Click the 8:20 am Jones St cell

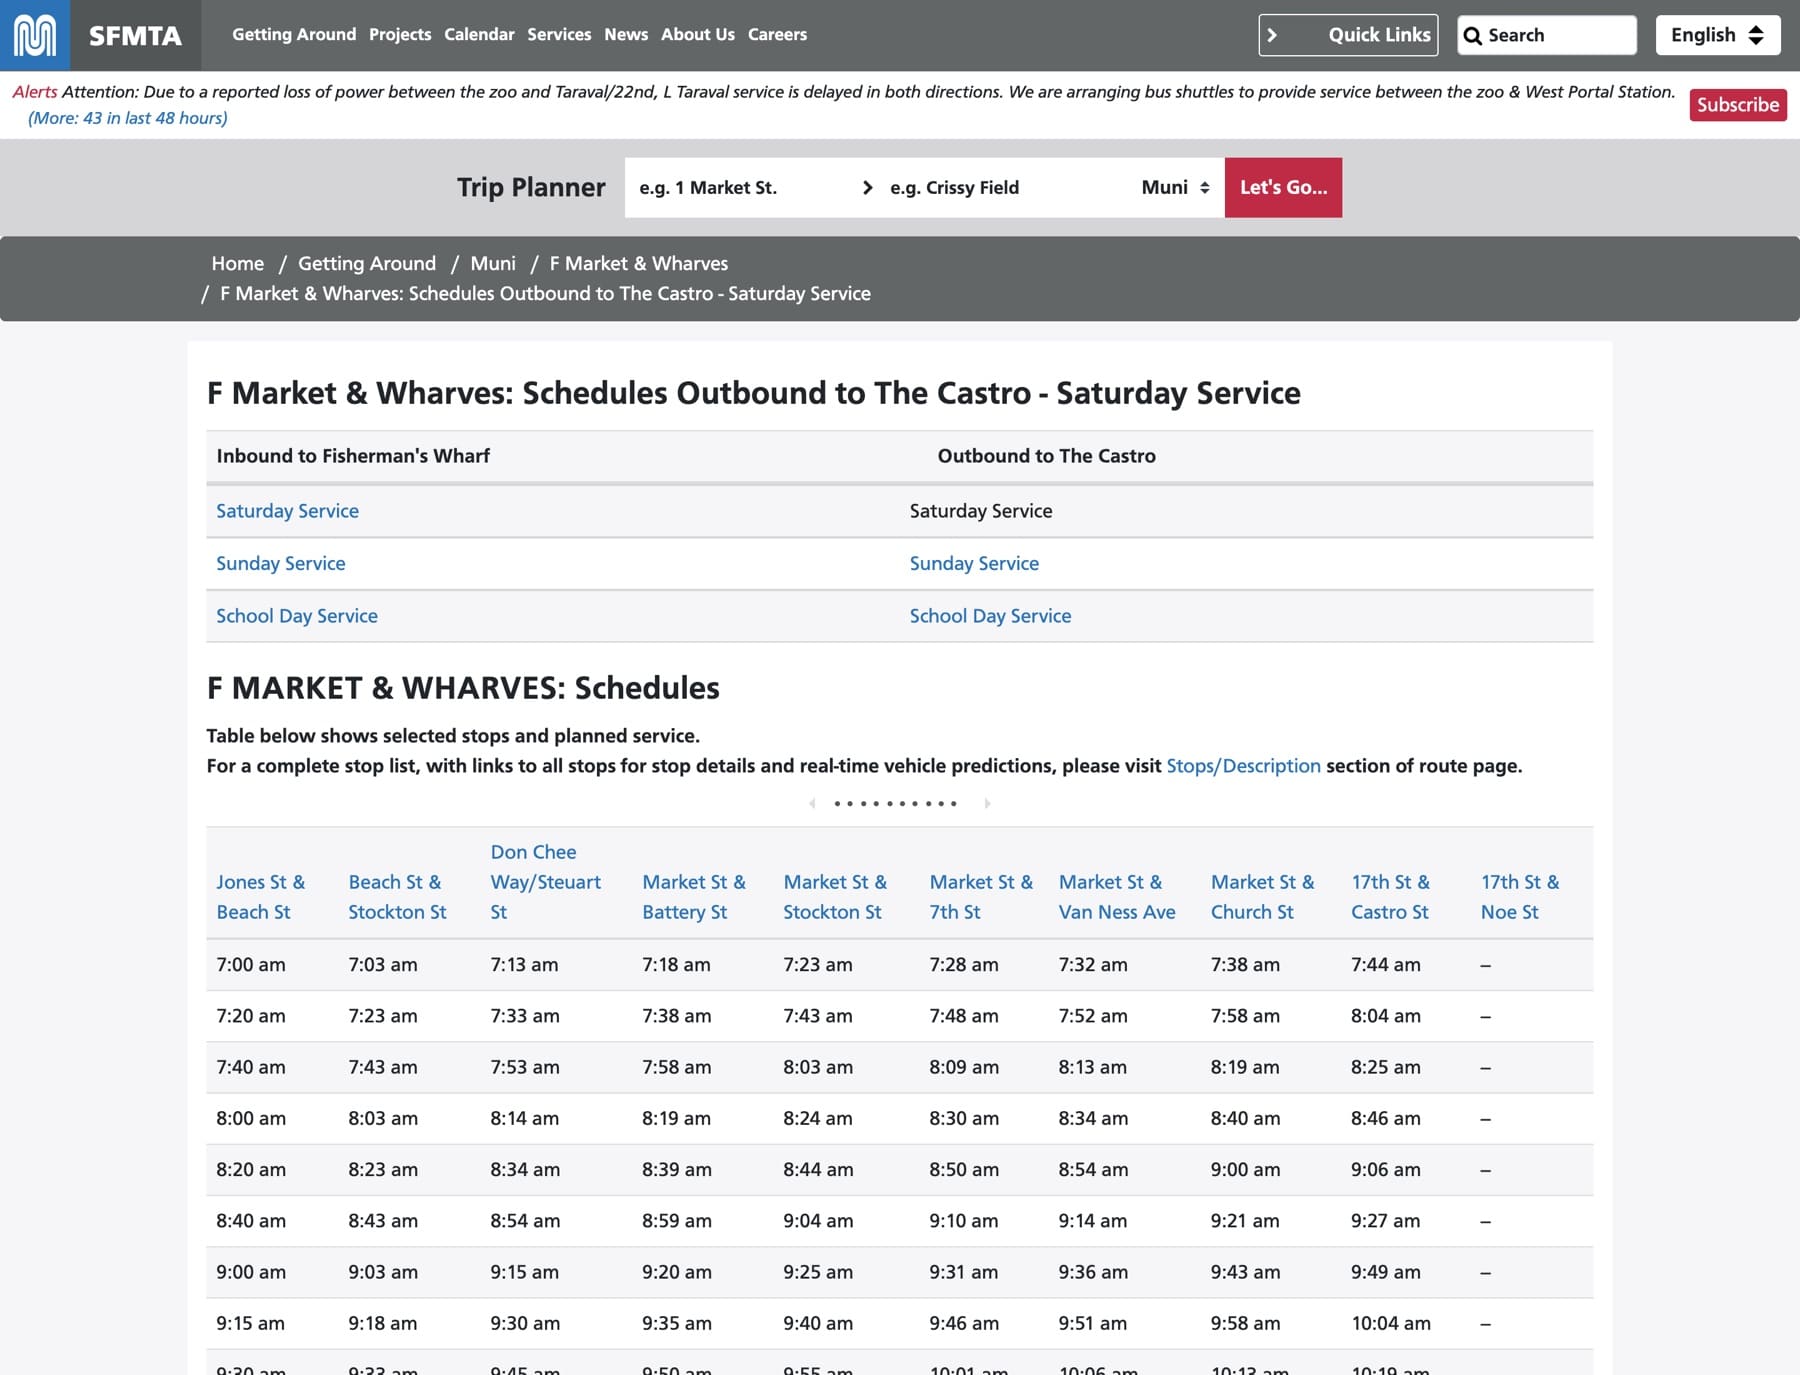(x=251, y=1170)
